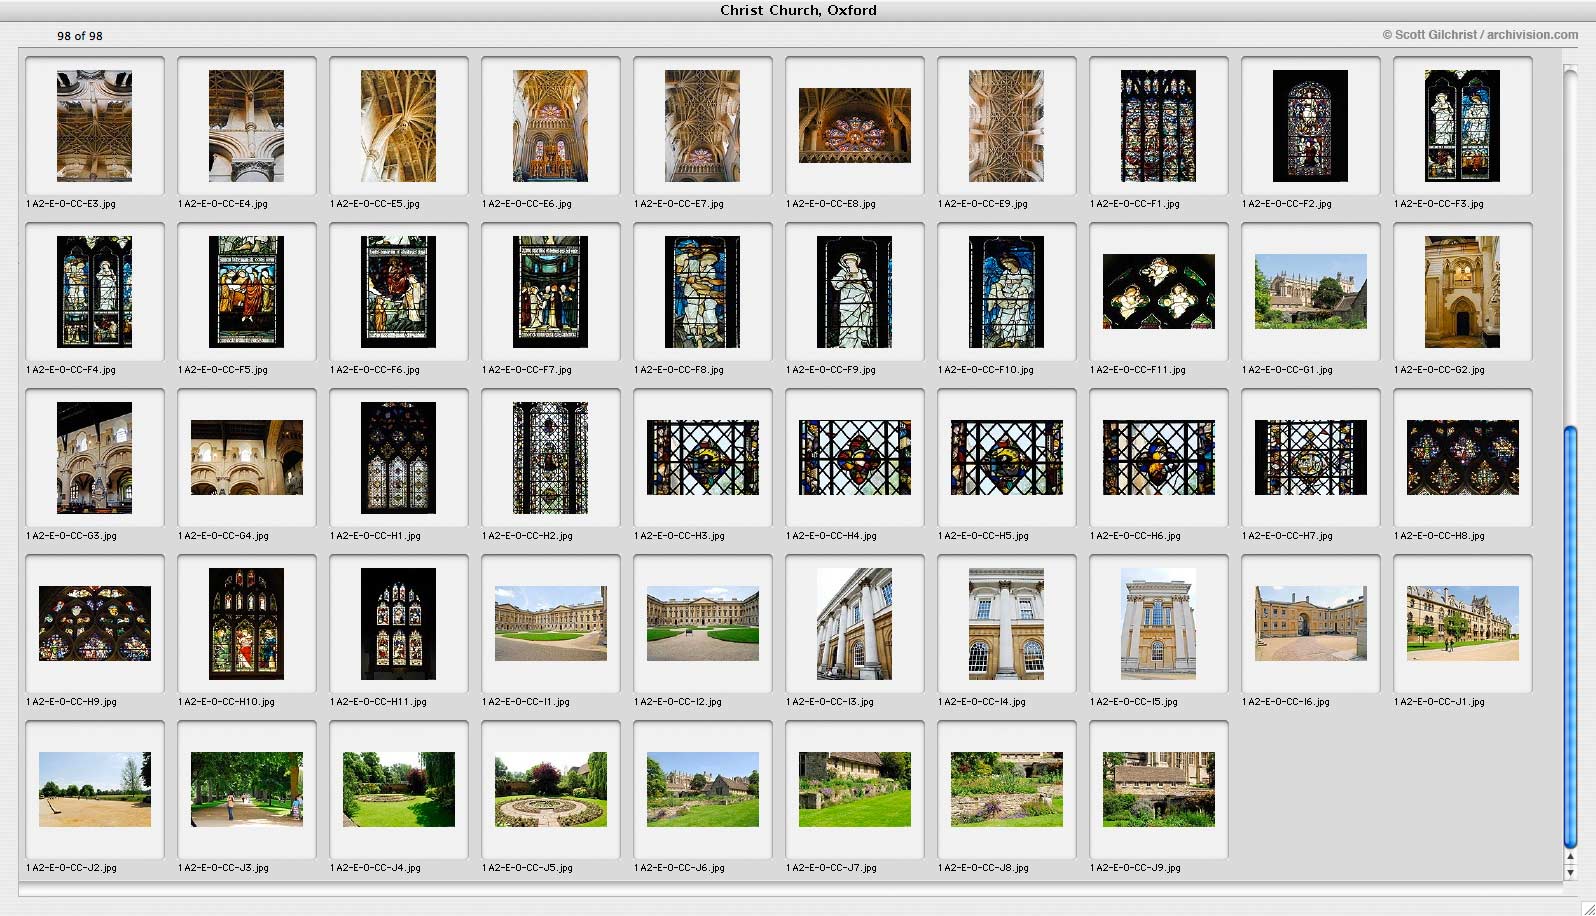Click filename label 1A2-E-0-CC-J3.jpg
Screen dimensions: 1596x916
[224, 868]
